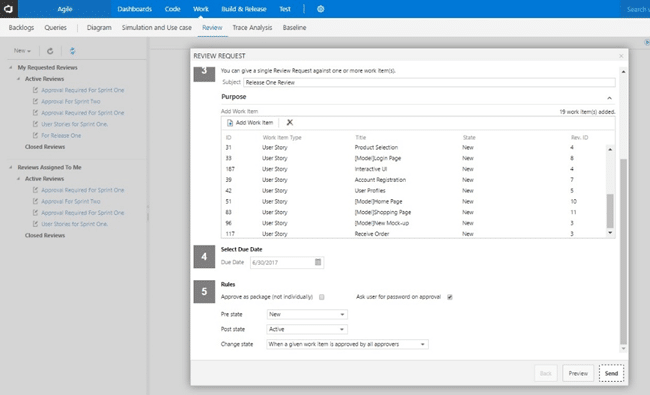Open the Build & Release hub
Screen dimensions: 650x395
244,9
